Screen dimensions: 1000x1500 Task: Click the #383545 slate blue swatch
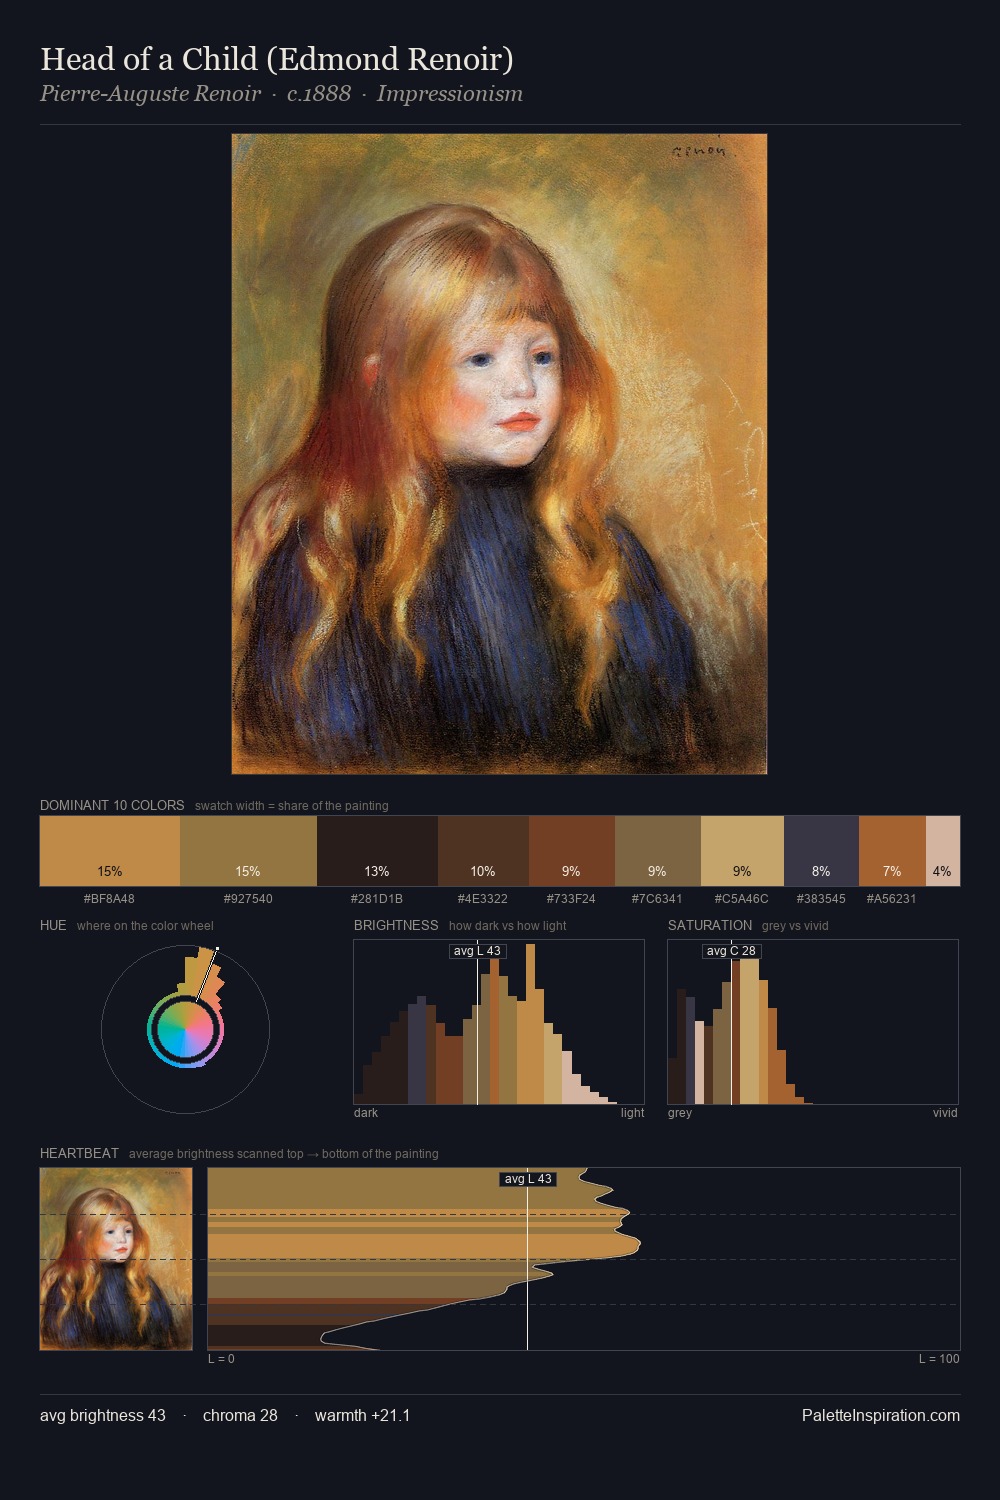[x=821, y=851]
